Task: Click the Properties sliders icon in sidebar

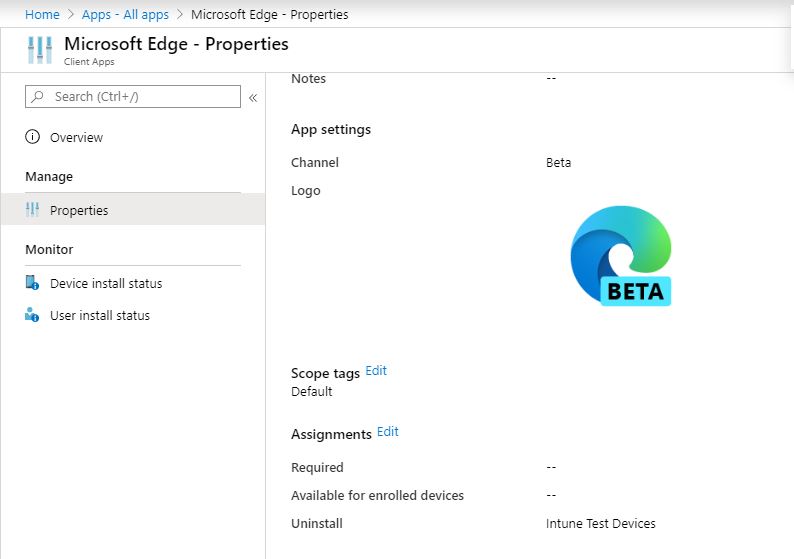Action: [33, 210]
